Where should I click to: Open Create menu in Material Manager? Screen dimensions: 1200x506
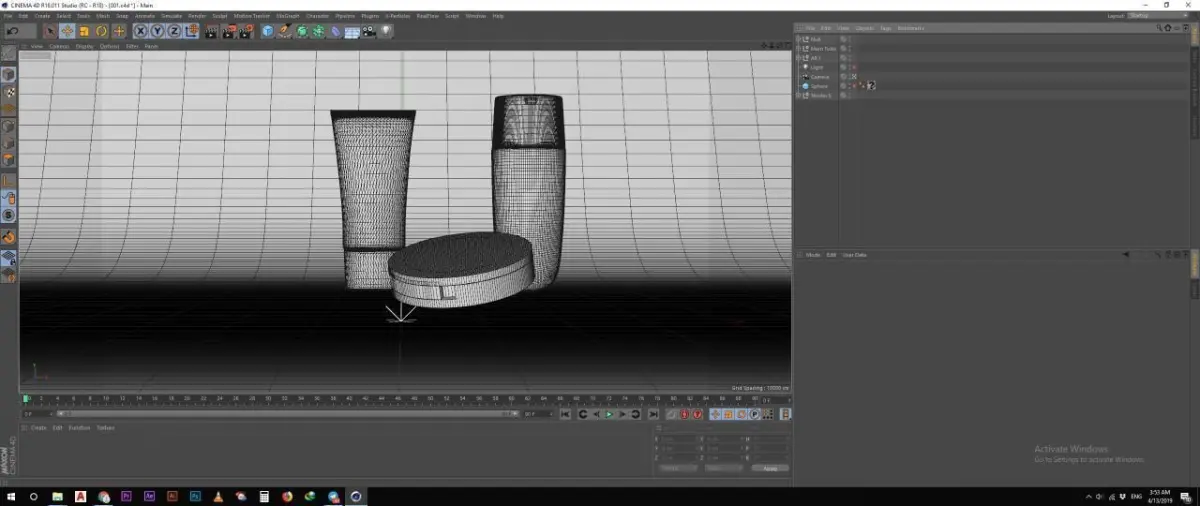(38, 427)
